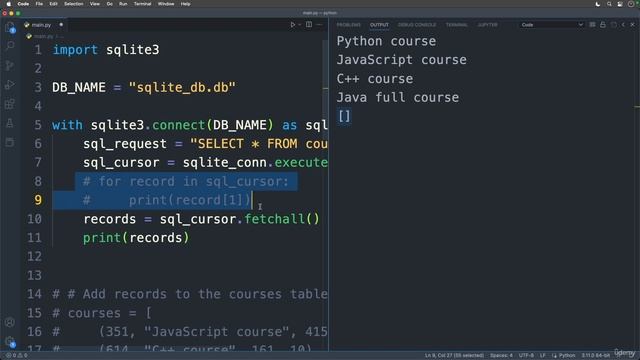The image size is (640, 360).
Task: Click '# for record in sql_cursor:' comment
Action: click(186, 181)
